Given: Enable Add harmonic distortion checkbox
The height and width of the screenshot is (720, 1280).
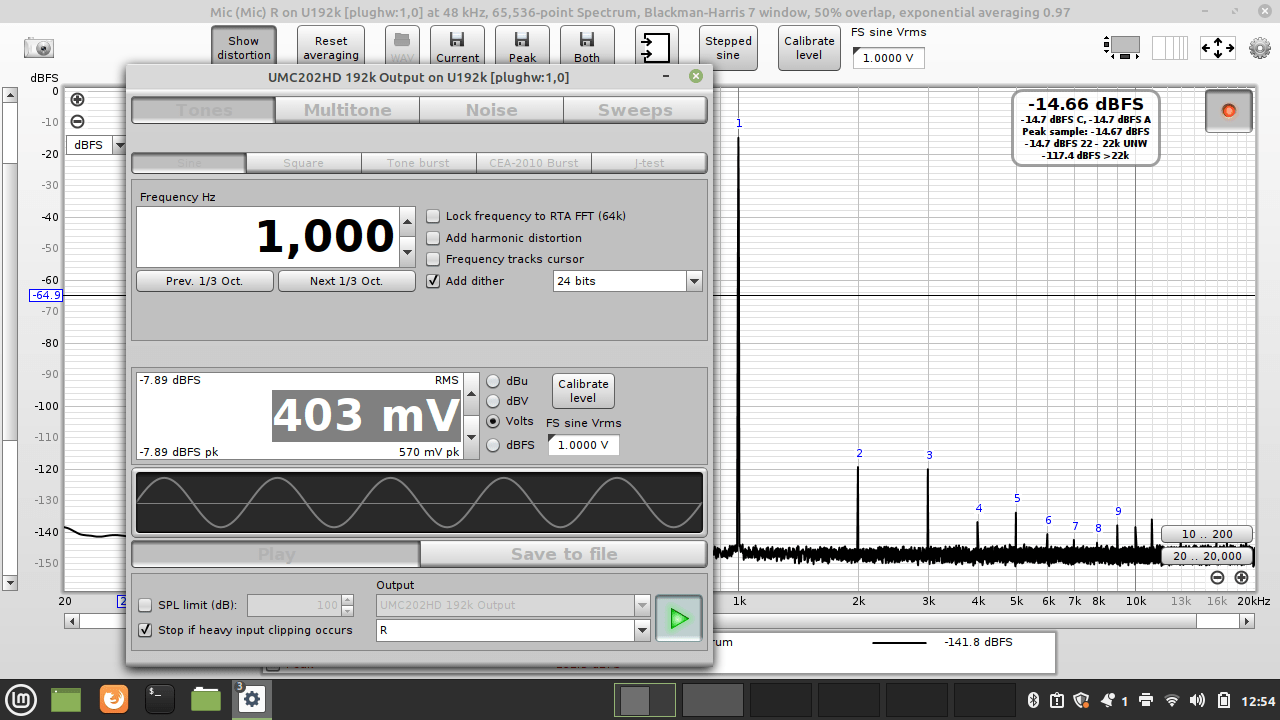Looking at the screenshot, I should click(433, 238).
